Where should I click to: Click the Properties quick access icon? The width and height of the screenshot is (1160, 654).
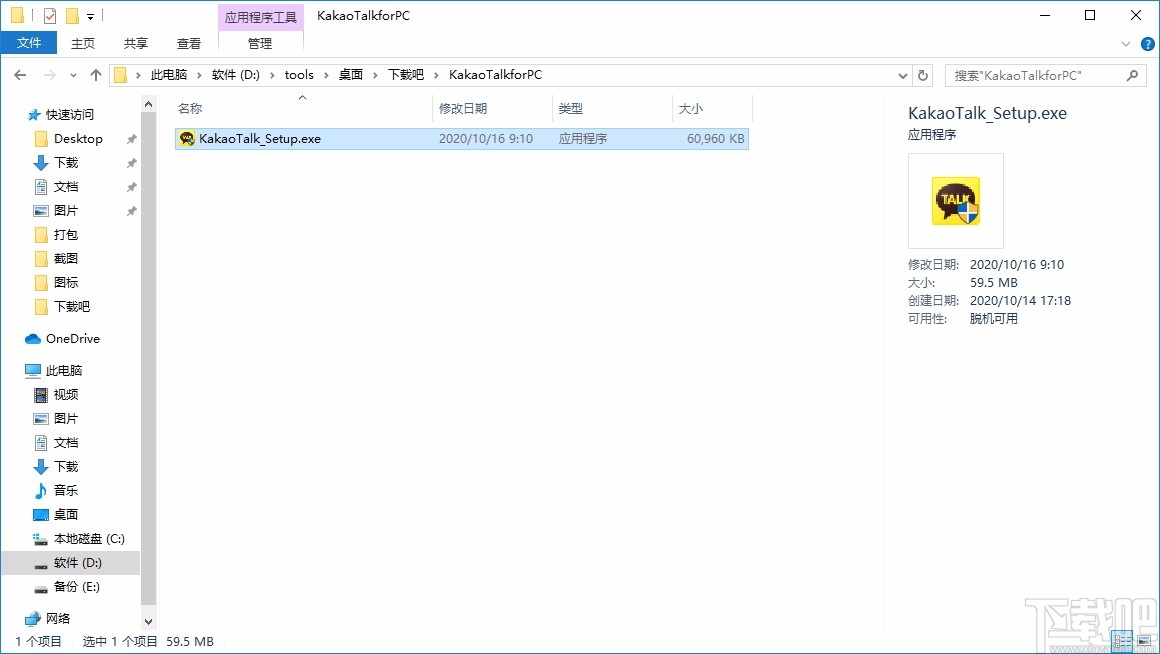[50, 16]
